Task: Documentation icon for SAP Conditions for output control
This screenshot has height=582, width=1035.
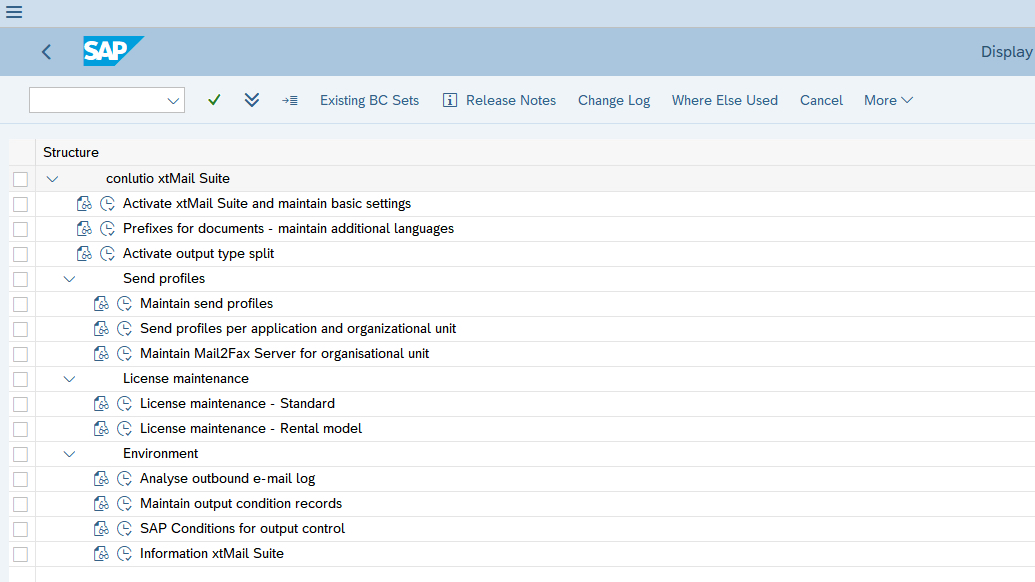Action: tap(101, 529)
